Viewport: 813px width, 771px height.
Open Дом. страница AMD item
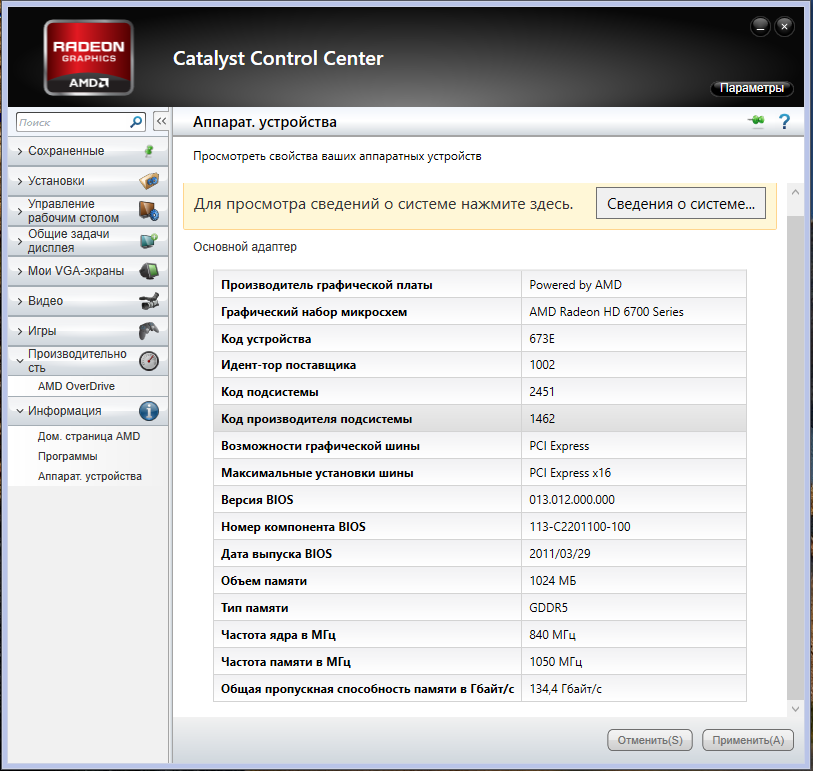pyautogui.click(x=89, y=437)
